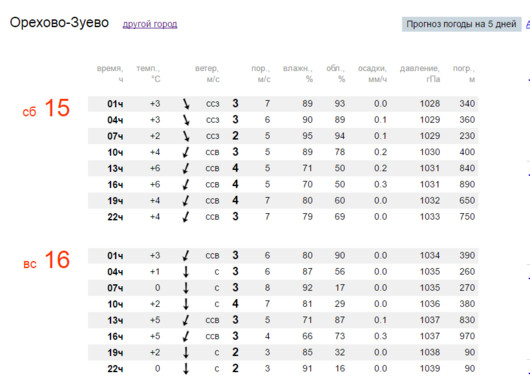
Task: Click wind arrow icon for Sunday 22ч
Action: tap(186, 369)
